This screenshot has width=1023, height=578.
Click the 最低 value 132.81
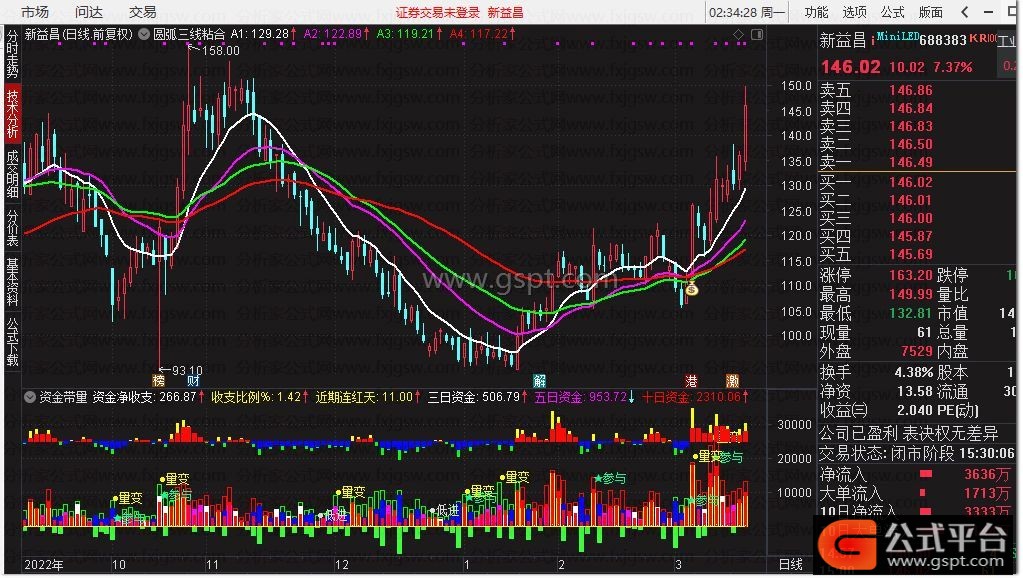911,313
